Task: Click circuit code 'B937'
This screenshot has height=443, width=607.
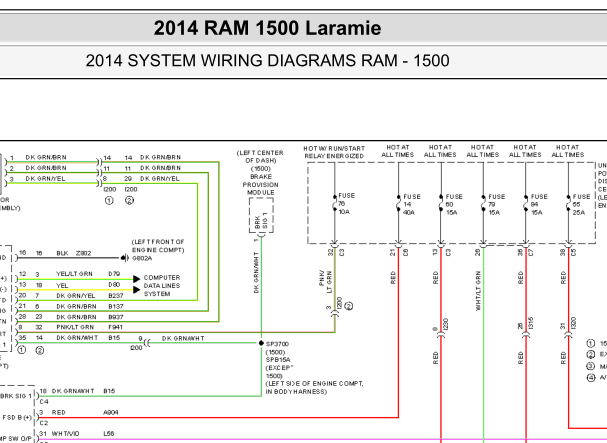Action: pyautogui.click(x=116, y=317)
